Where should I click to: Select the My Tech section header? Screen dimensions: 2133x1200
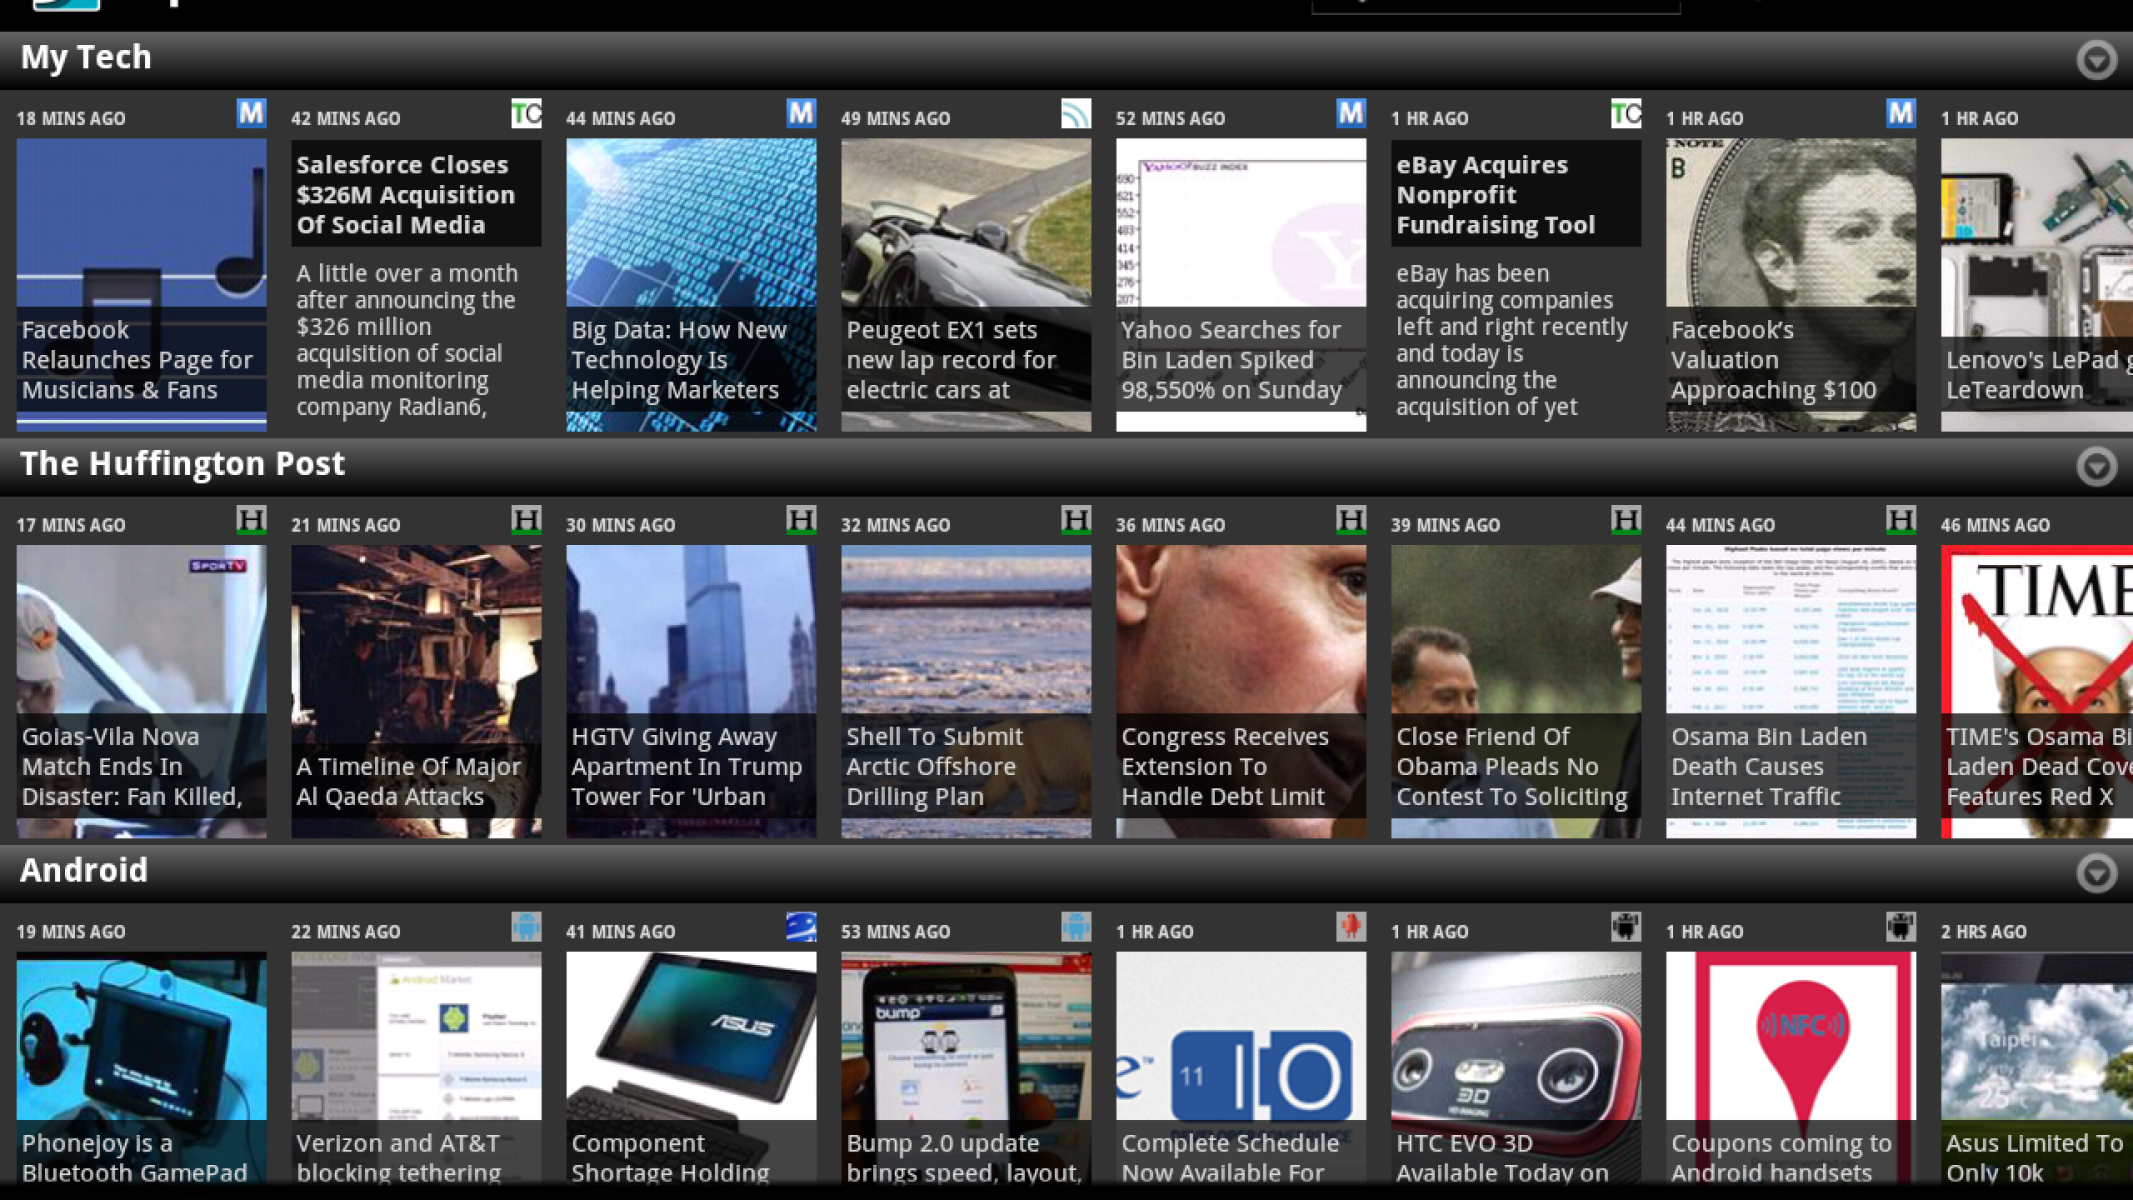[x=86, y=58]
